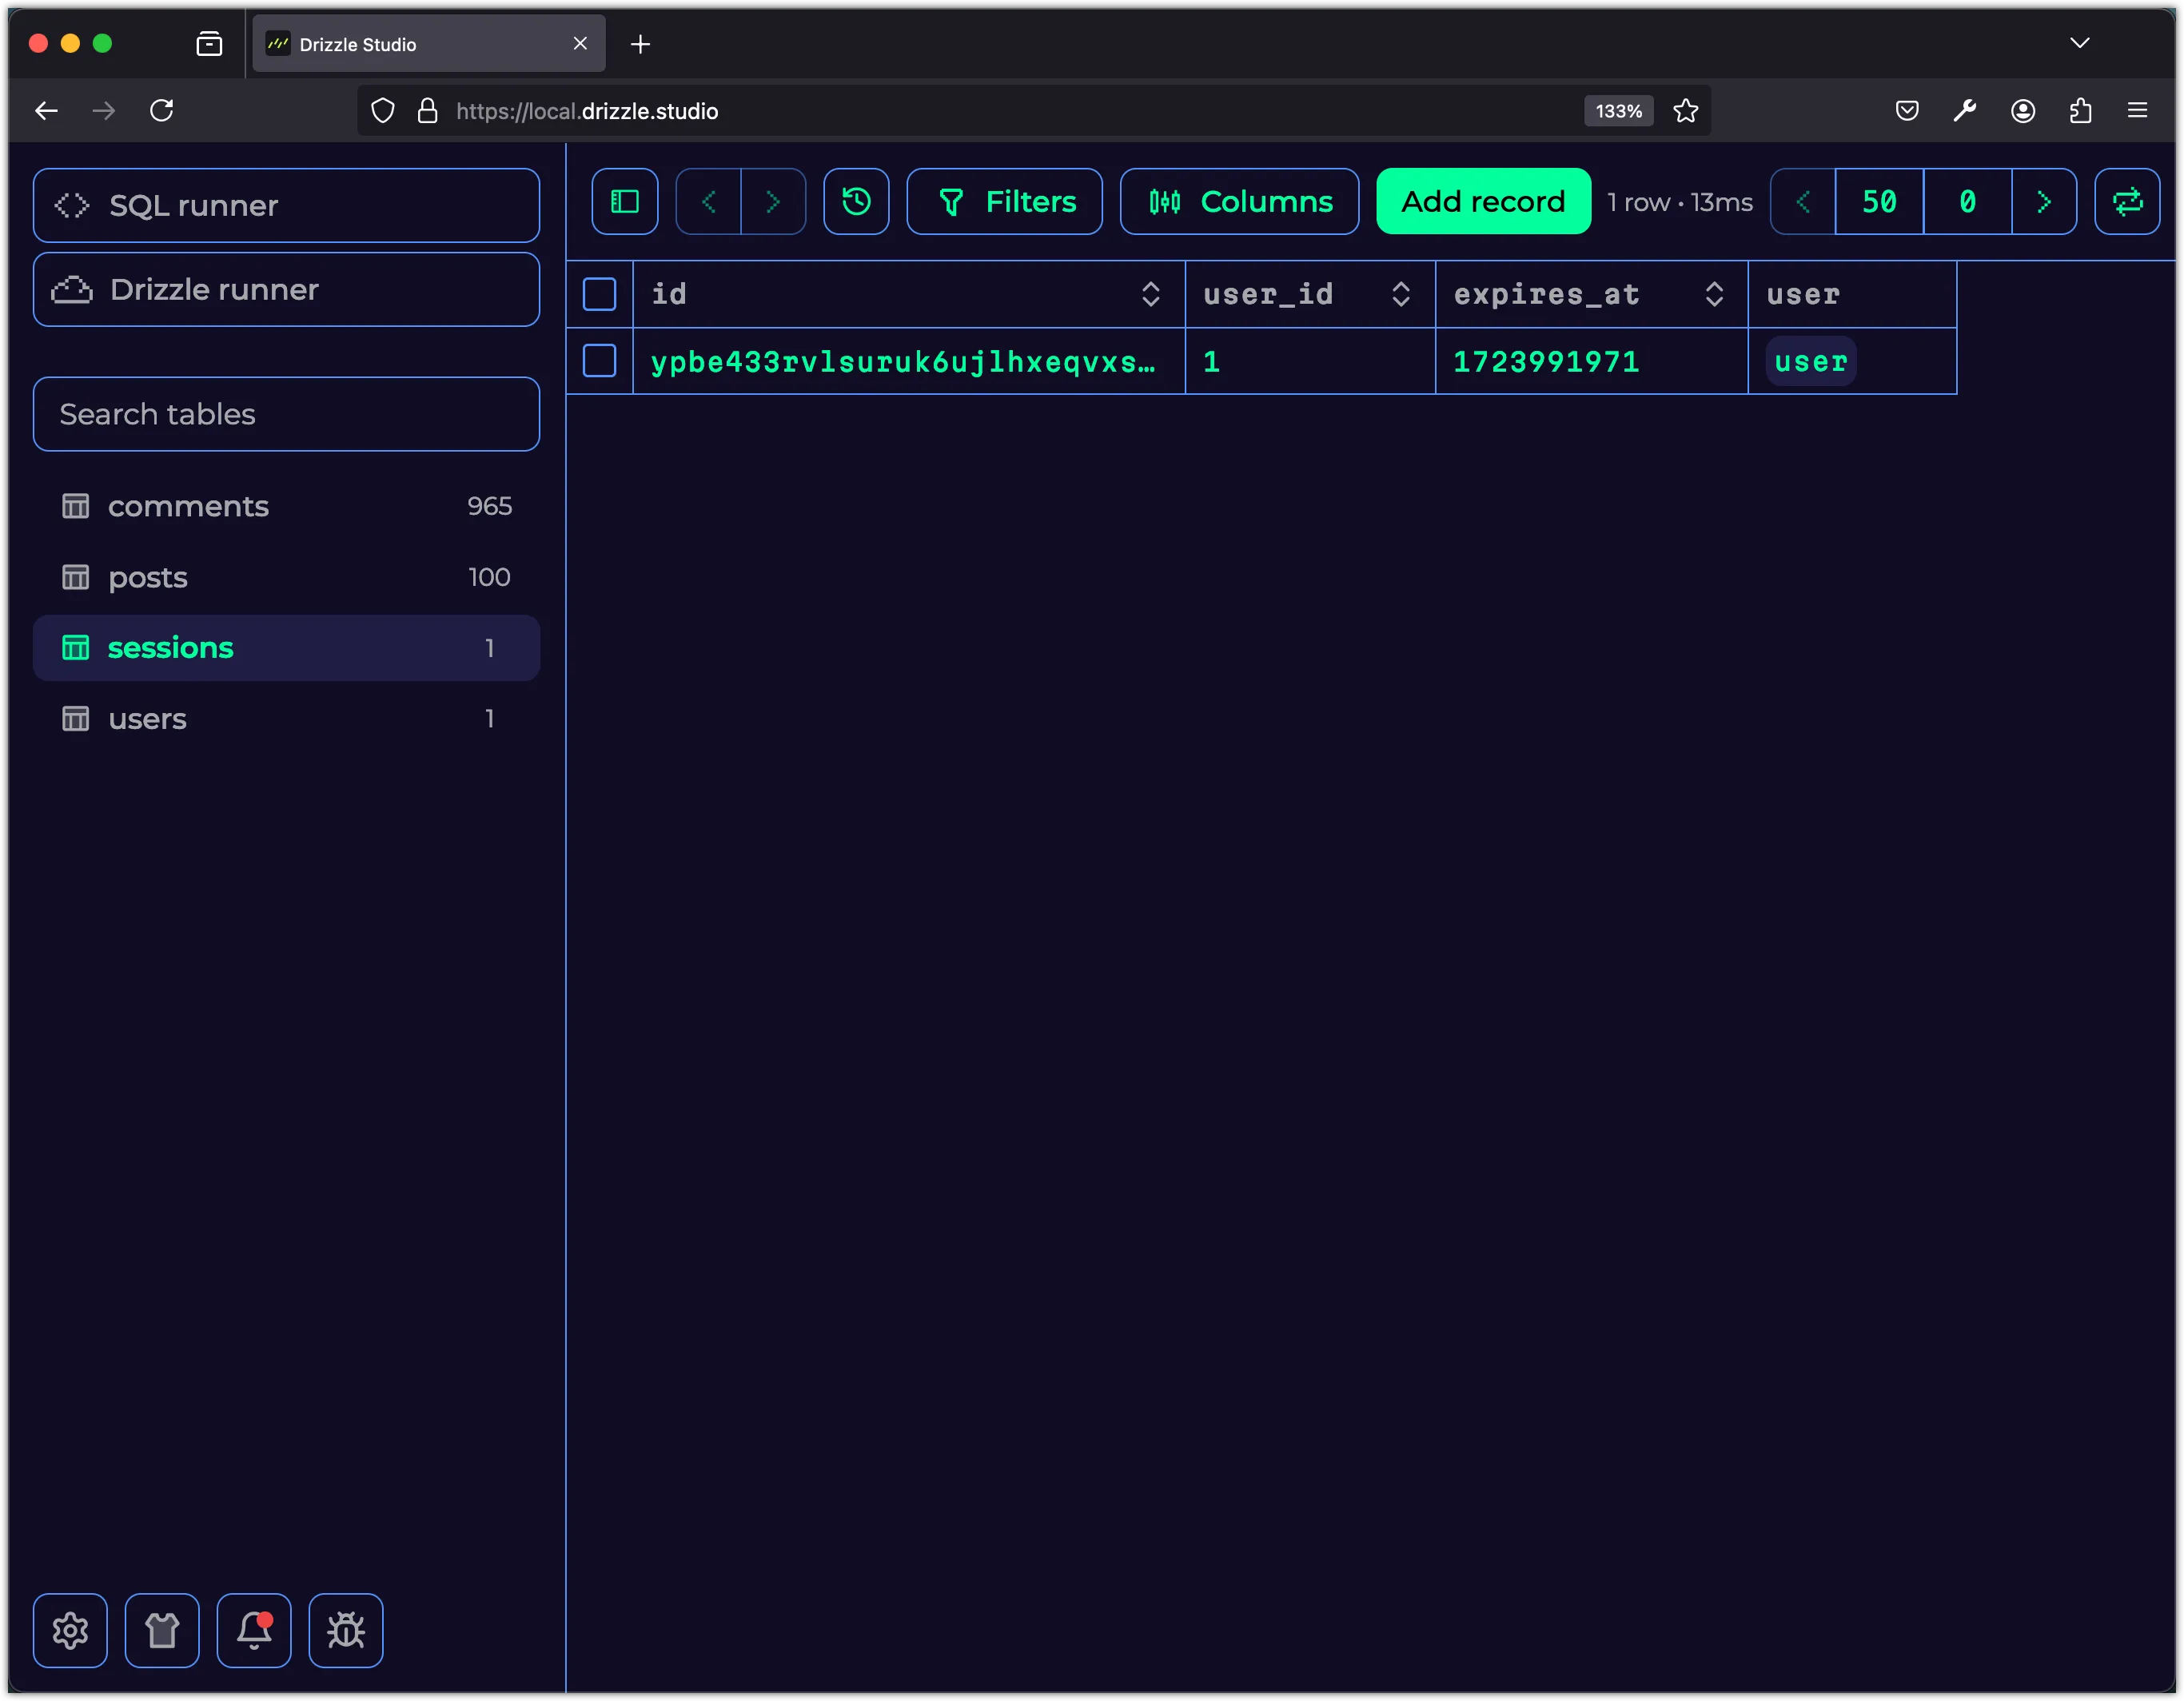Open the Pocket save icon

tap(1907, 110)
